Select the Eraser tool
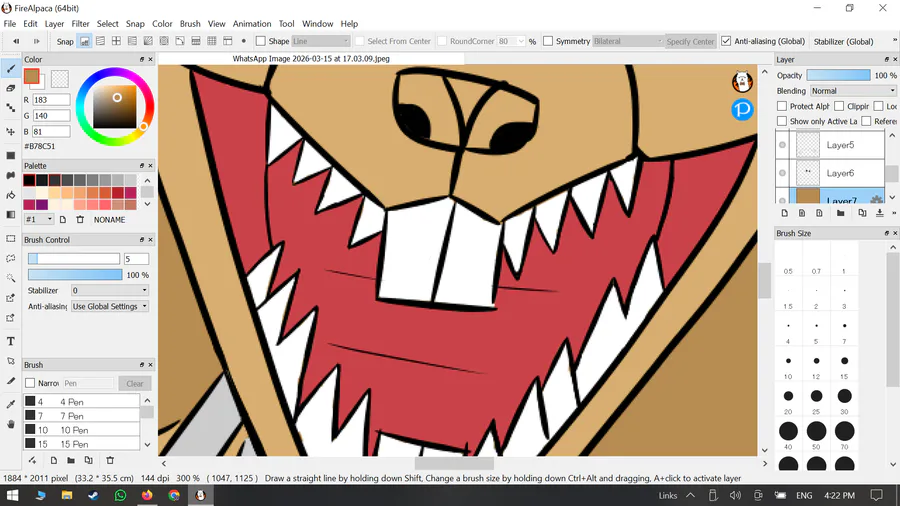900x506 pixels. pyautogui.click(x=10, y=88)
